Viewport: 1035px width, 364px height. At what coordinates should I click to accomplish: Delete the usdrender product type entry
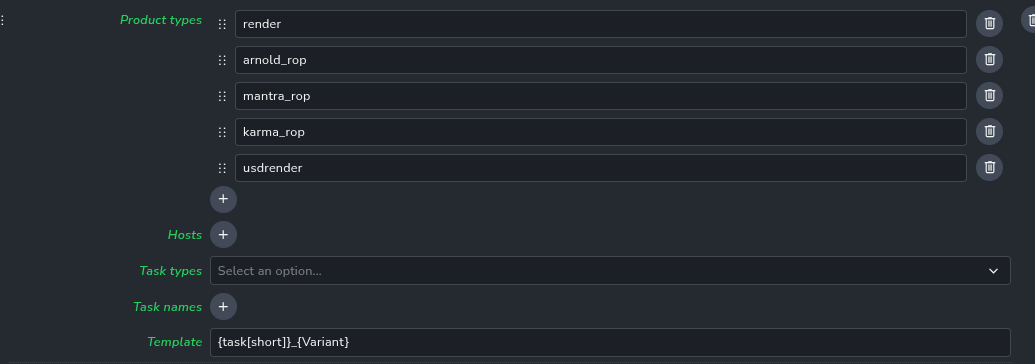[x=989, y=168]
